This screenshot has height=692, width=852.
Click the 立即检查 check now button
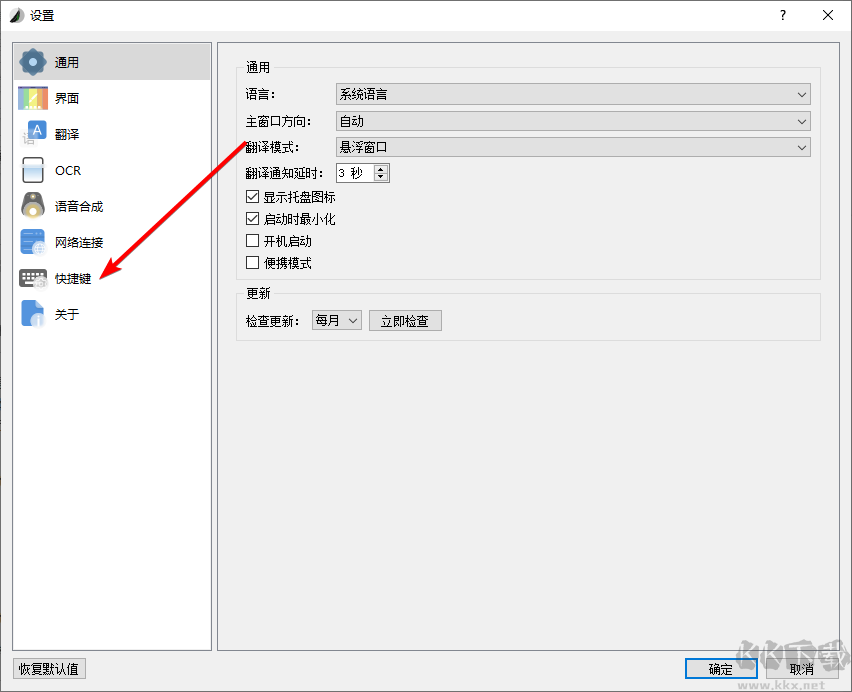(405, 320)
